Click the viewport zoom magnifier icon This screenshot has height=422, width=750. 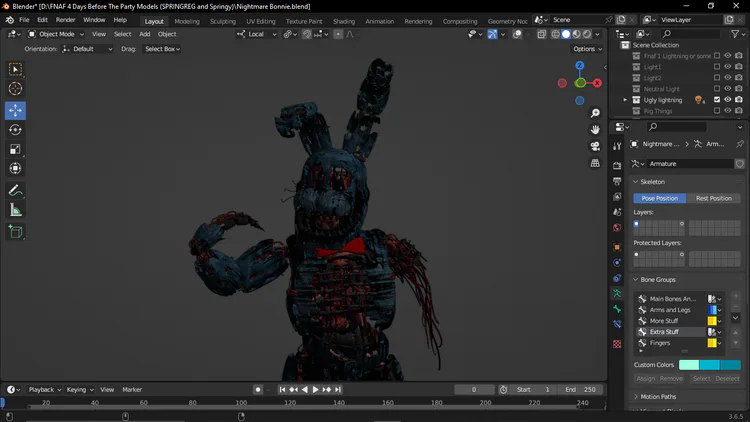tap(595, 113)
